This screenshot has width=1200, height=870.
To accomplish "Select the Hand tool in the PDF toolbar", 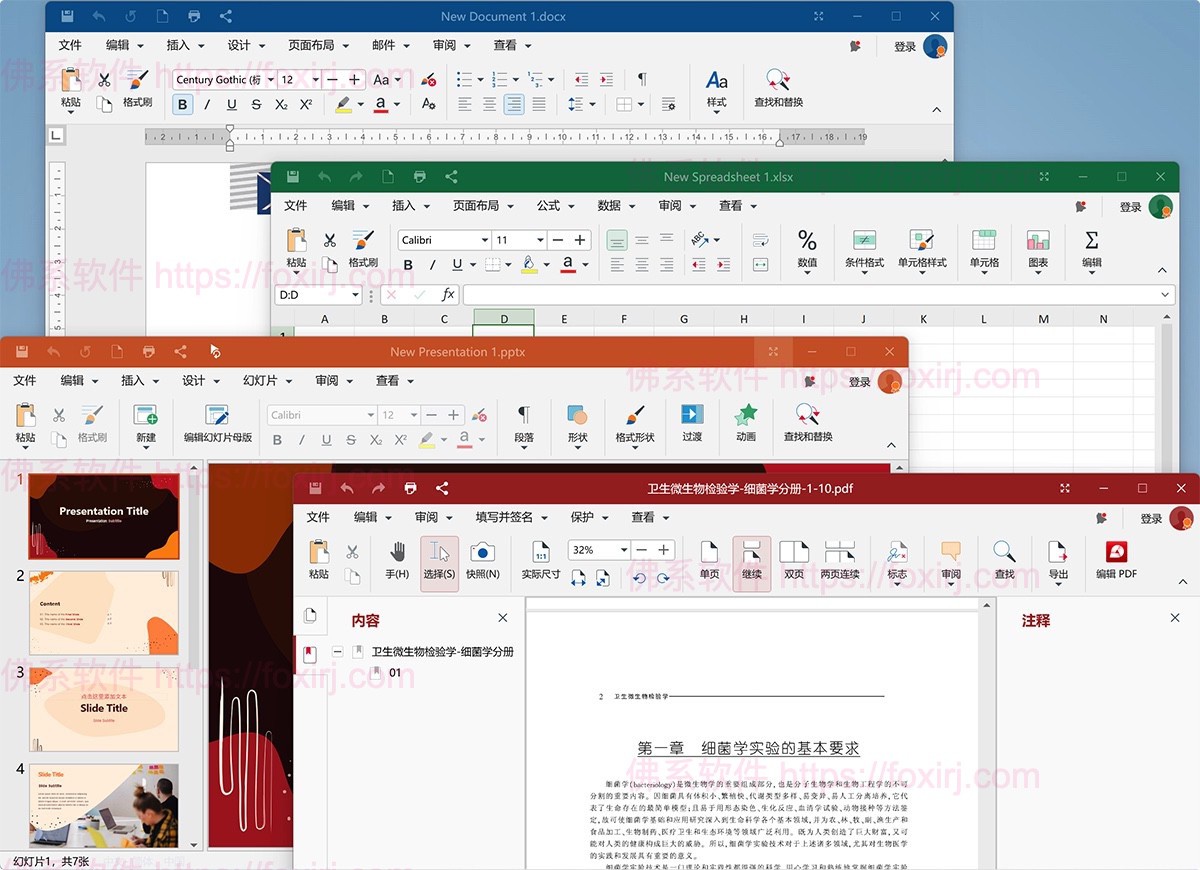I will (x=395, y=560).
